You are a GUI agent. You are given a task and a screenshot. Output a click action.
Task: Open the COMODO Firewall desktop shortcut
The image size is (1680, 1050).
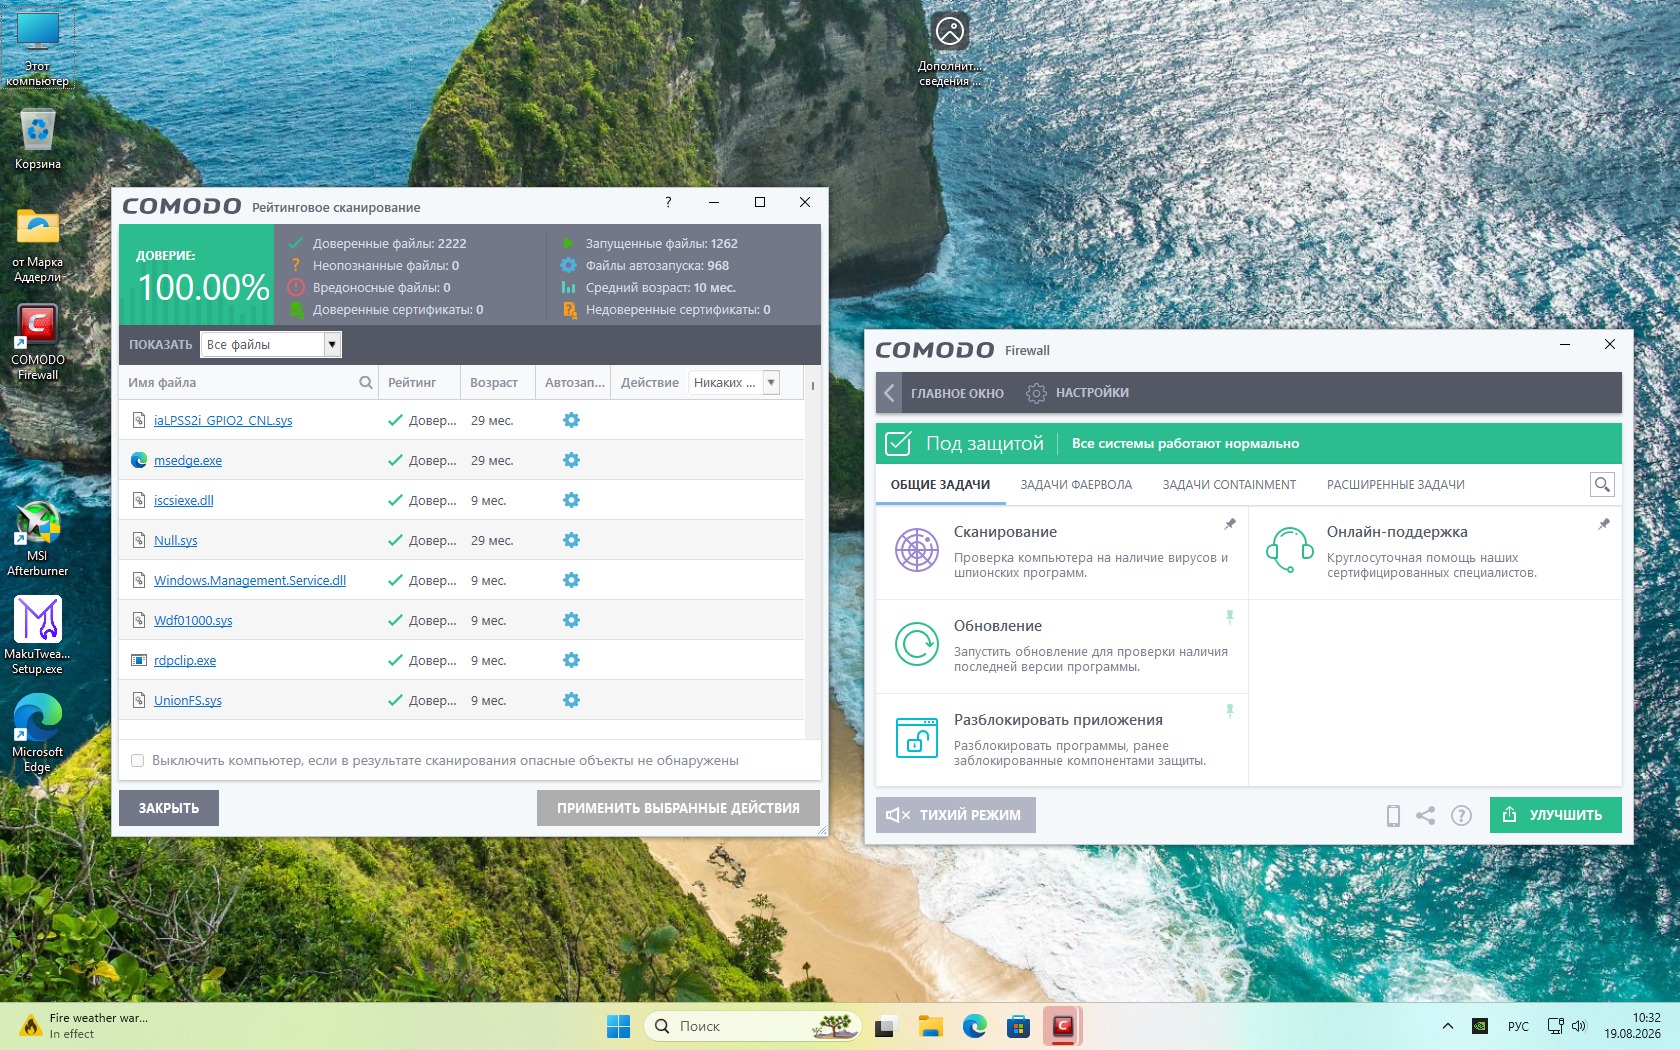coord(38,343)
